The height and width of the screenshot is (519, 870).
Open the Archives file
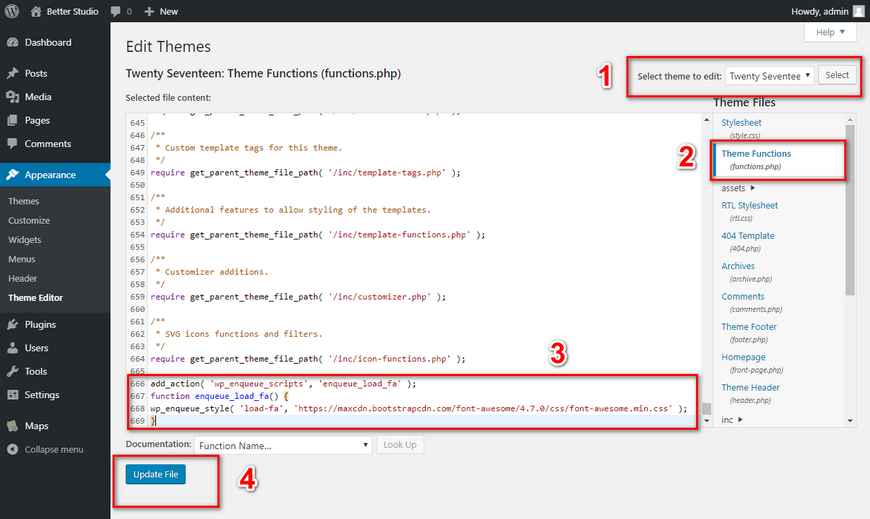(738, 266)
